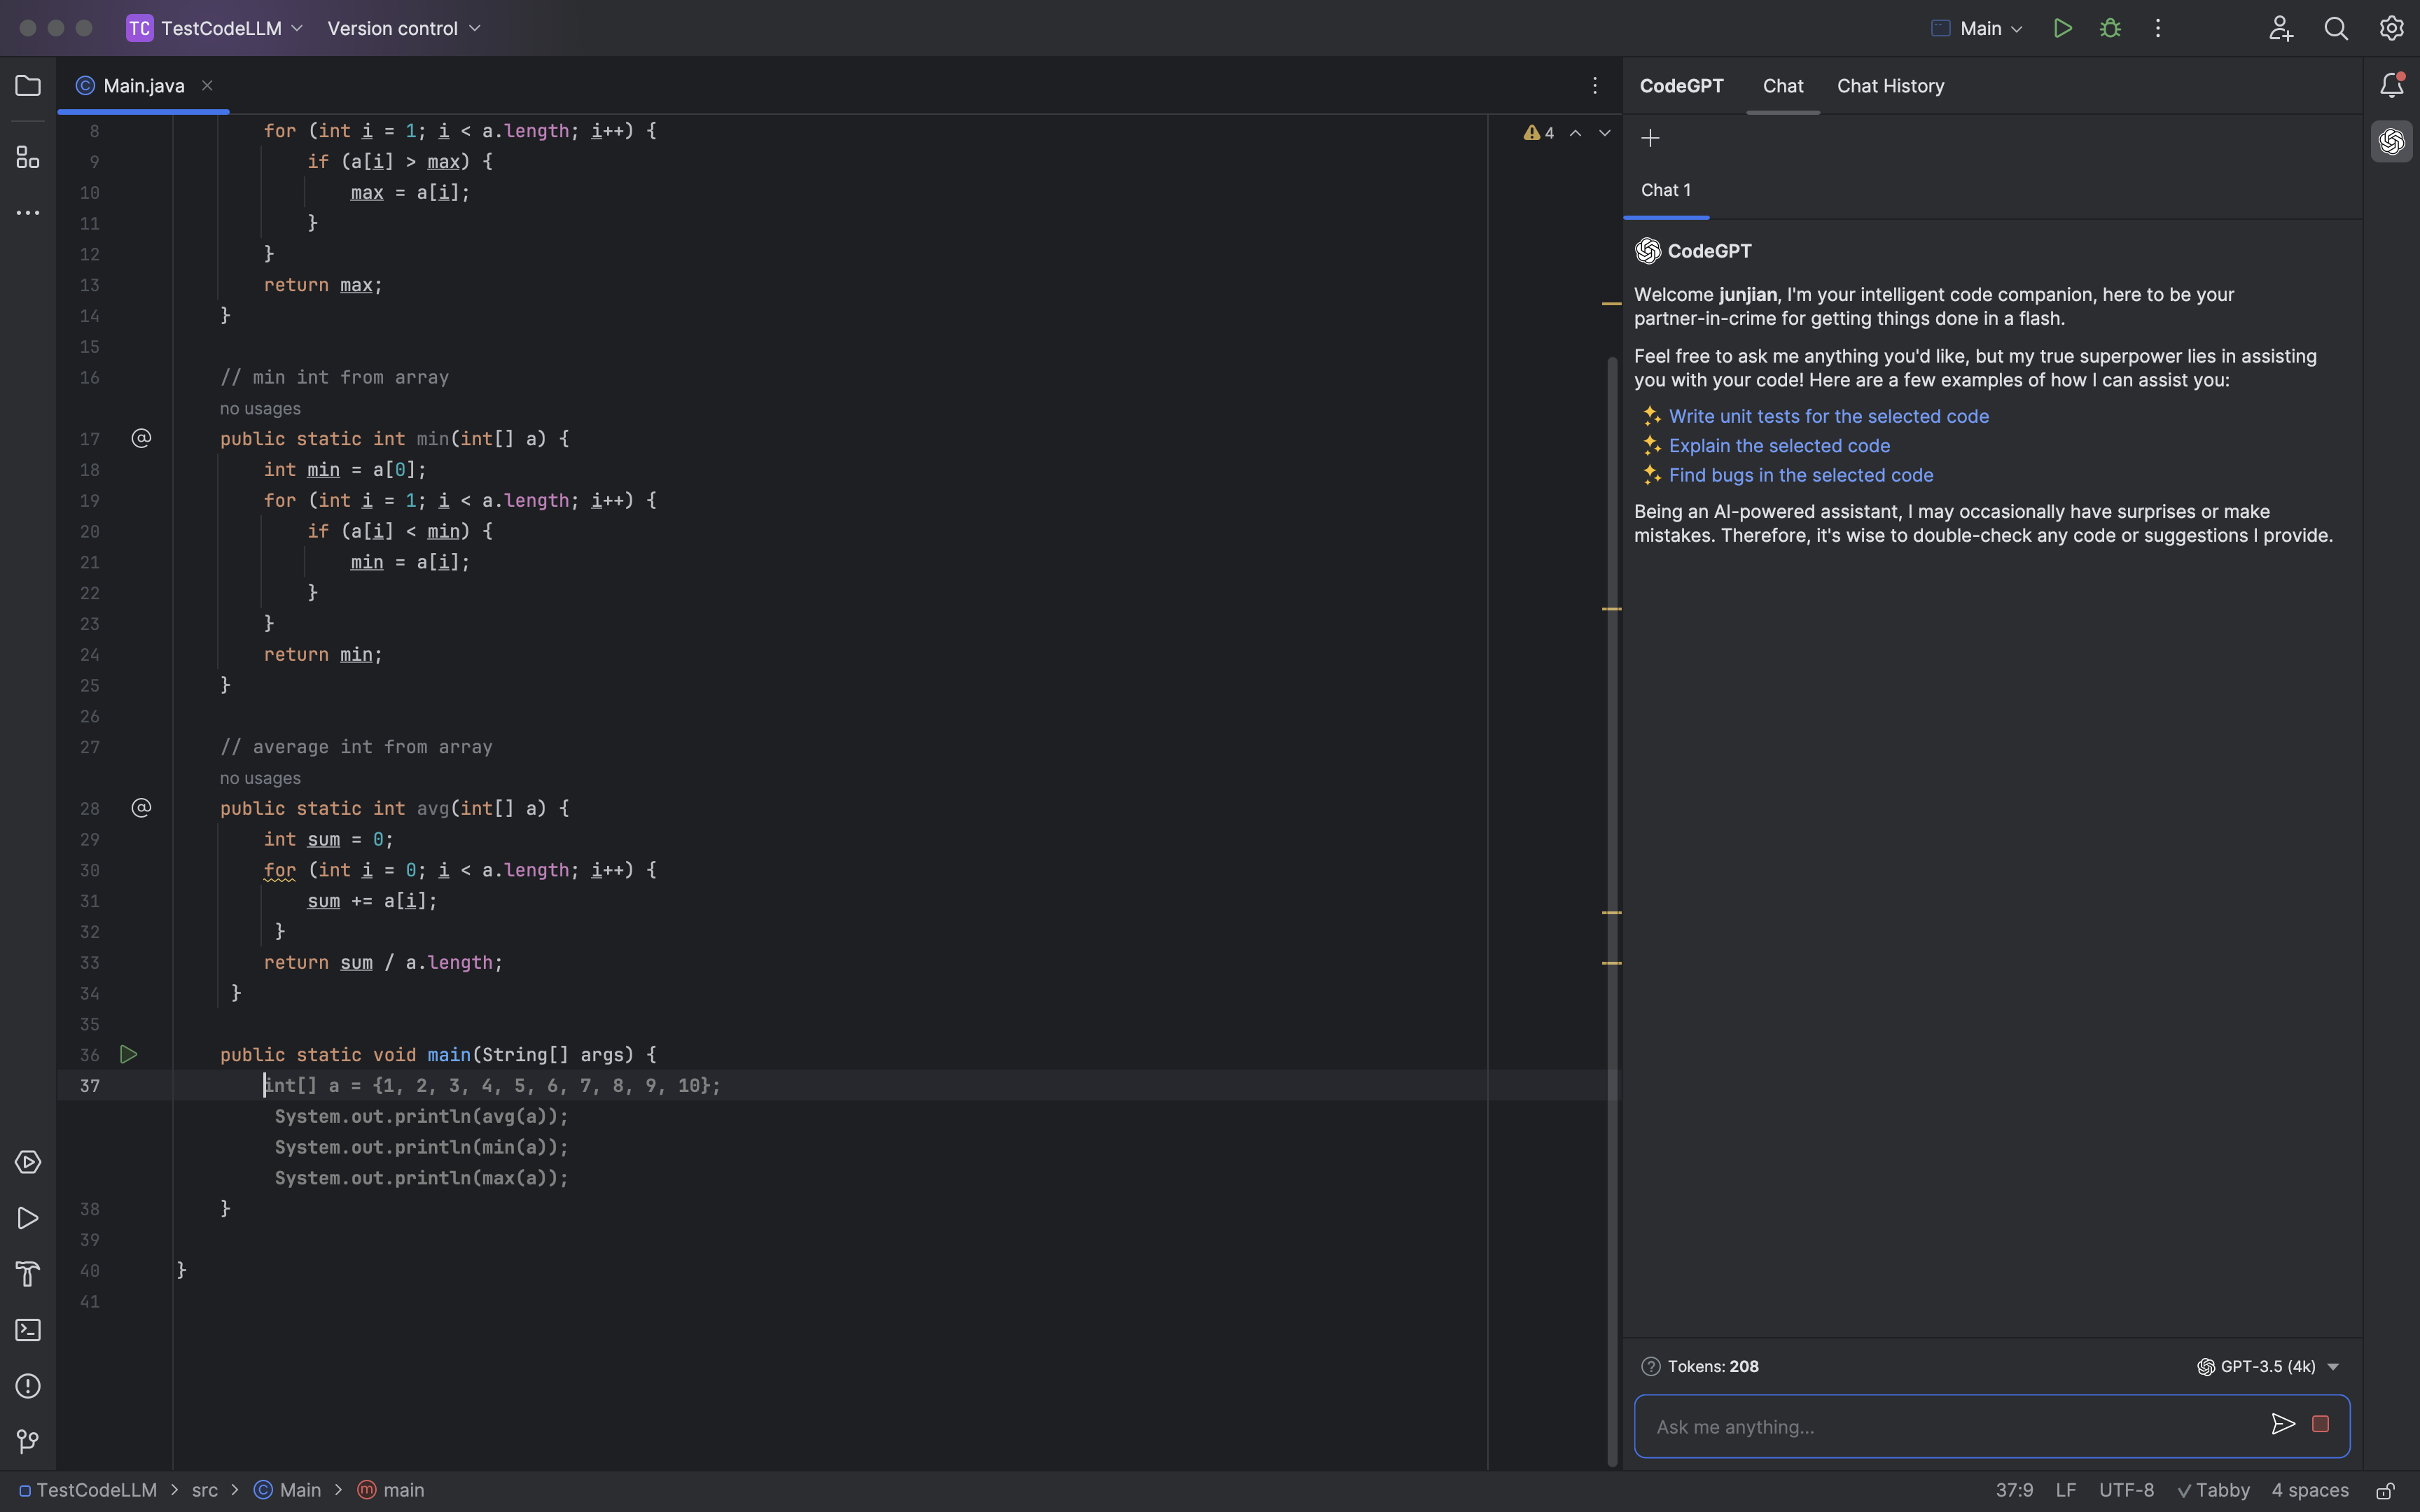
Task: Open the Terminal tool window icon
Action: [x=28, y=1330]
